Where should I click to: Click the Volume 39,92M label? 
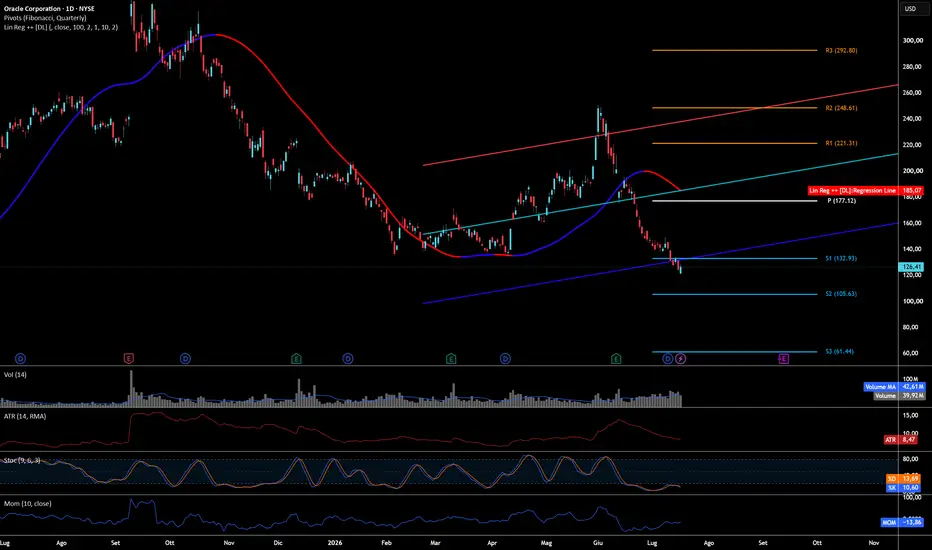pyautogui.click(x=899, y=395)
